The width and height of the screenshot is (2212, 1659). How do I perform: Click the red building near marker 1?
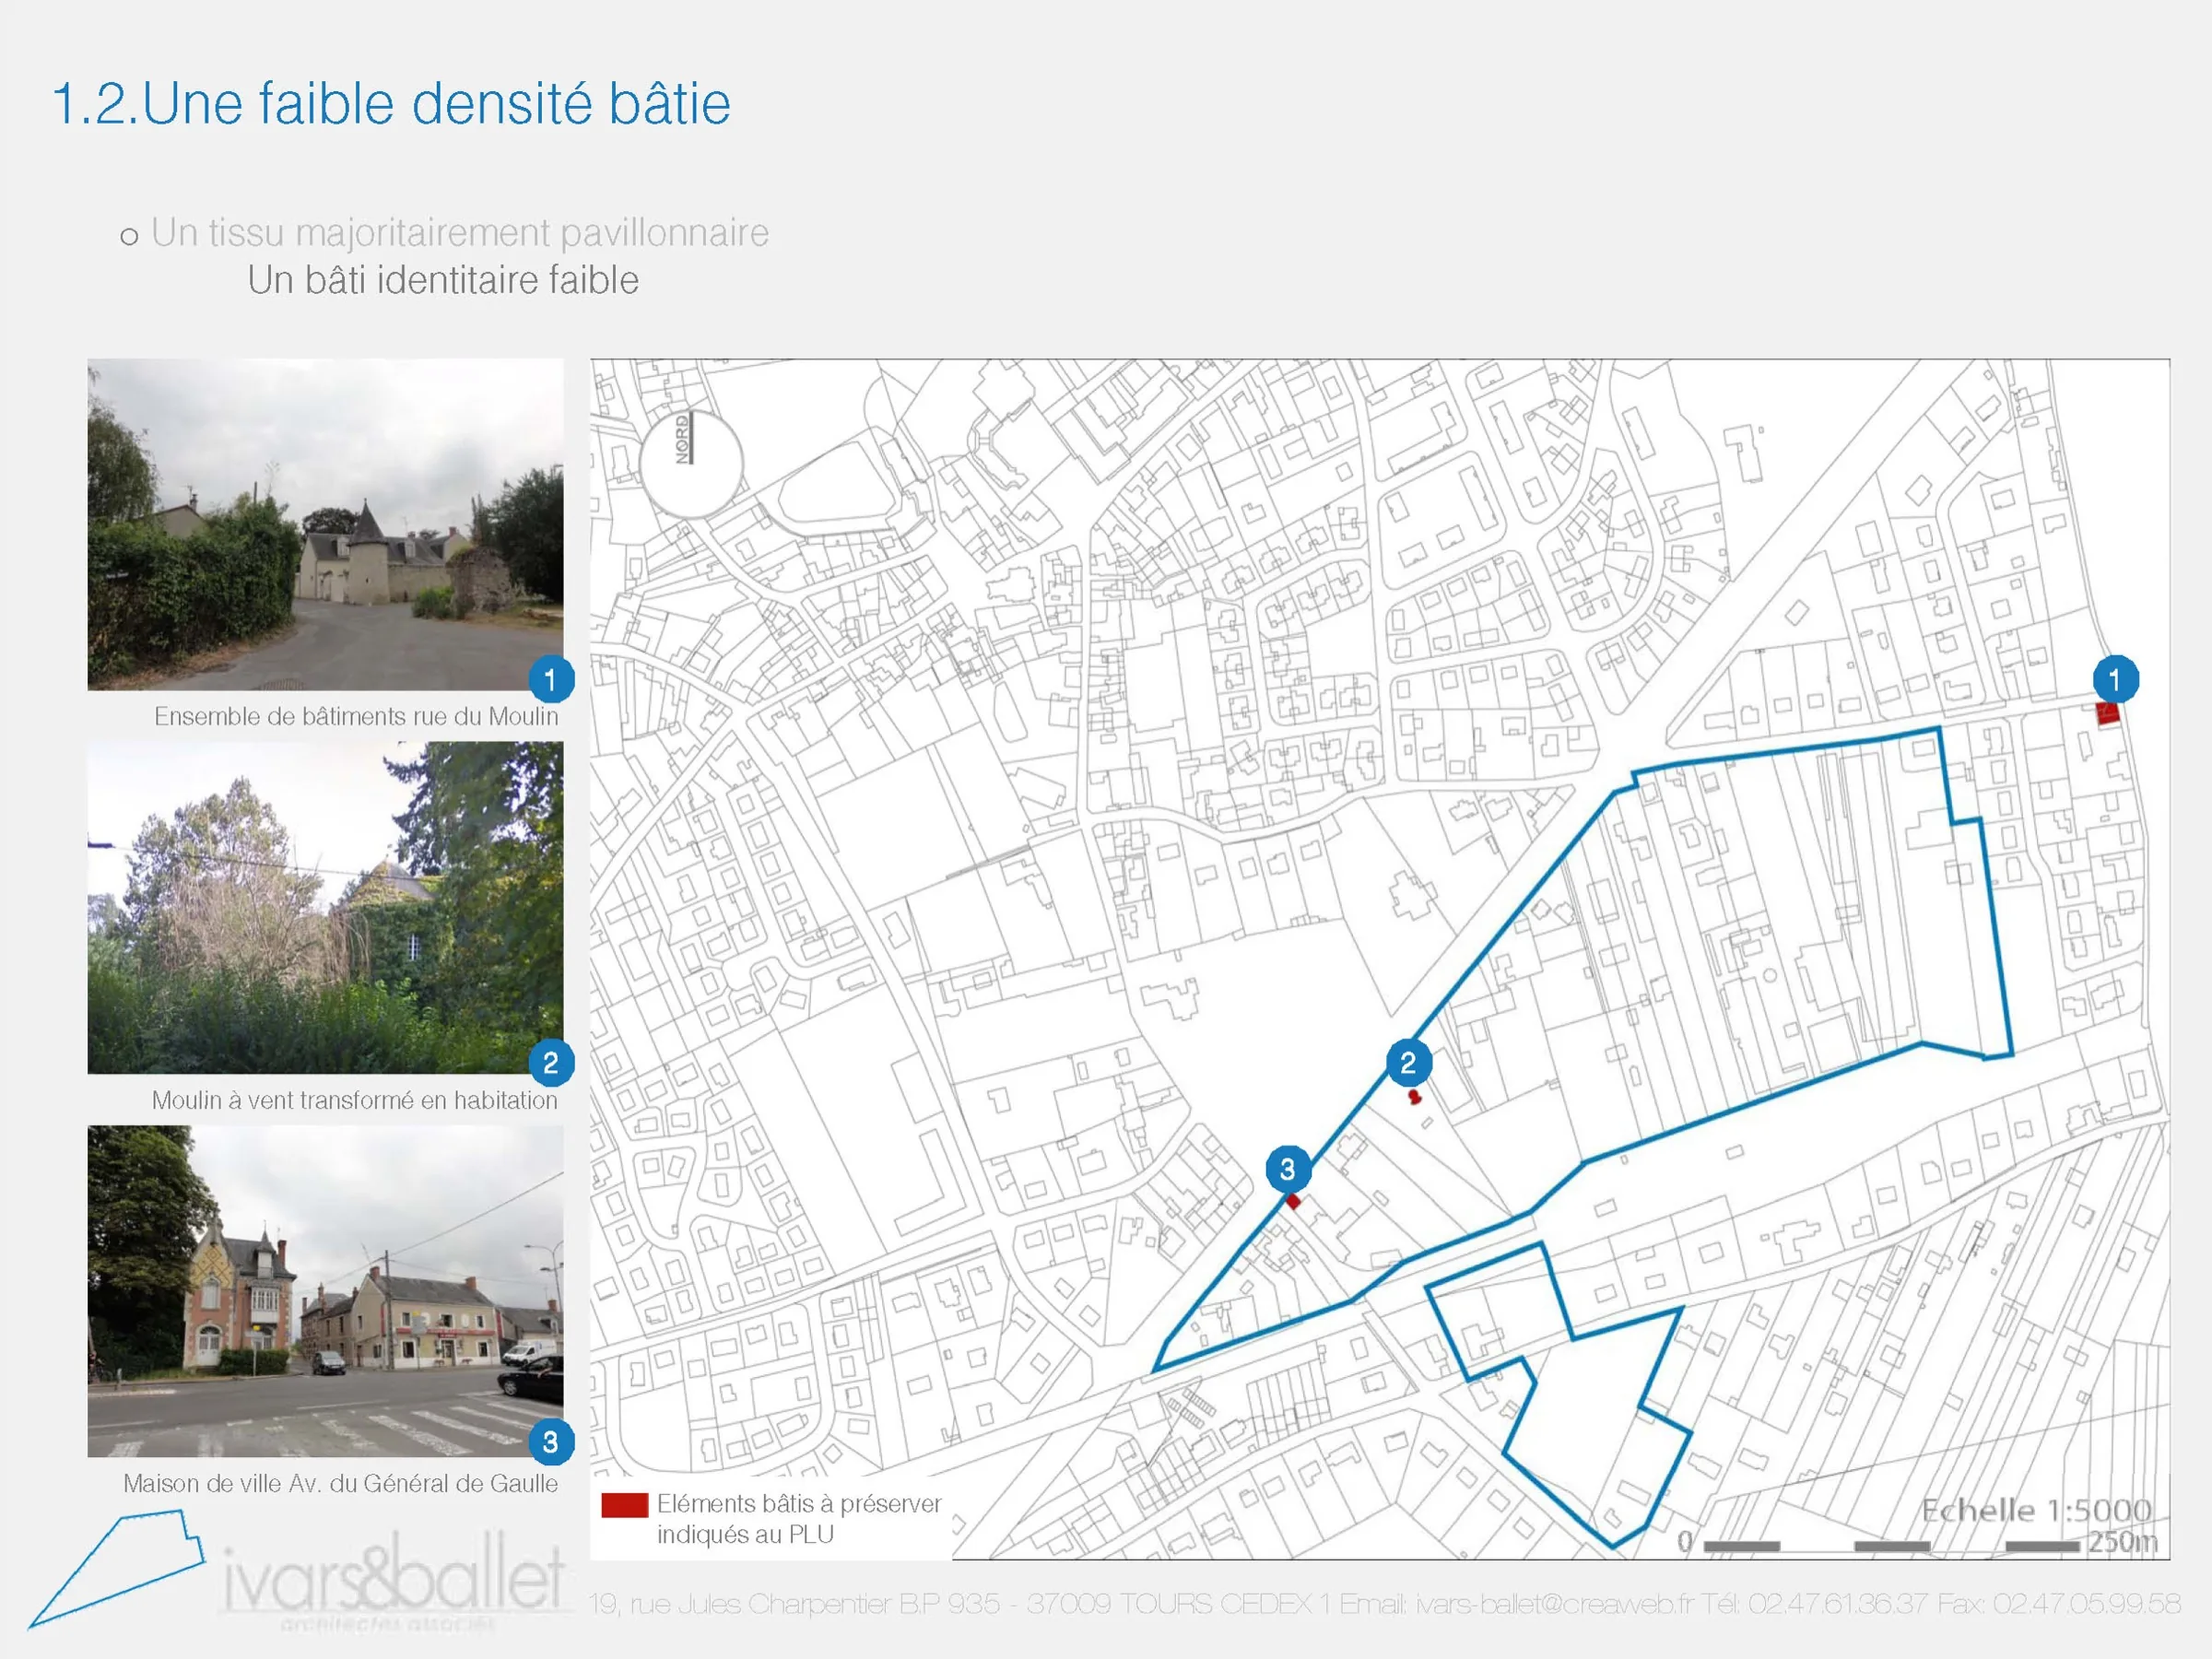click(x=2107, y=713)
